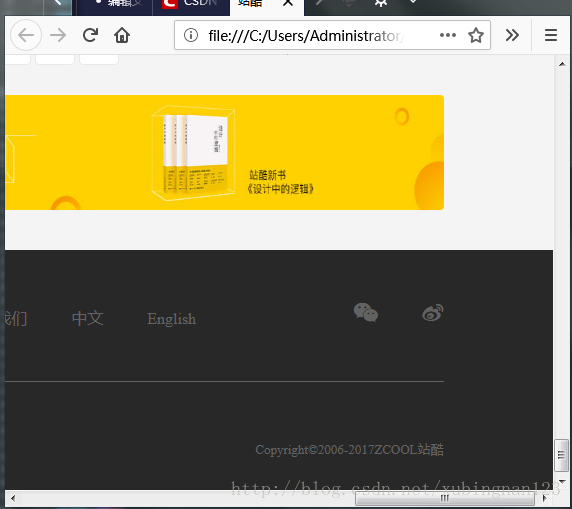Go back with the browser back arrow
The image size is (572, 509).
point(26,35)
